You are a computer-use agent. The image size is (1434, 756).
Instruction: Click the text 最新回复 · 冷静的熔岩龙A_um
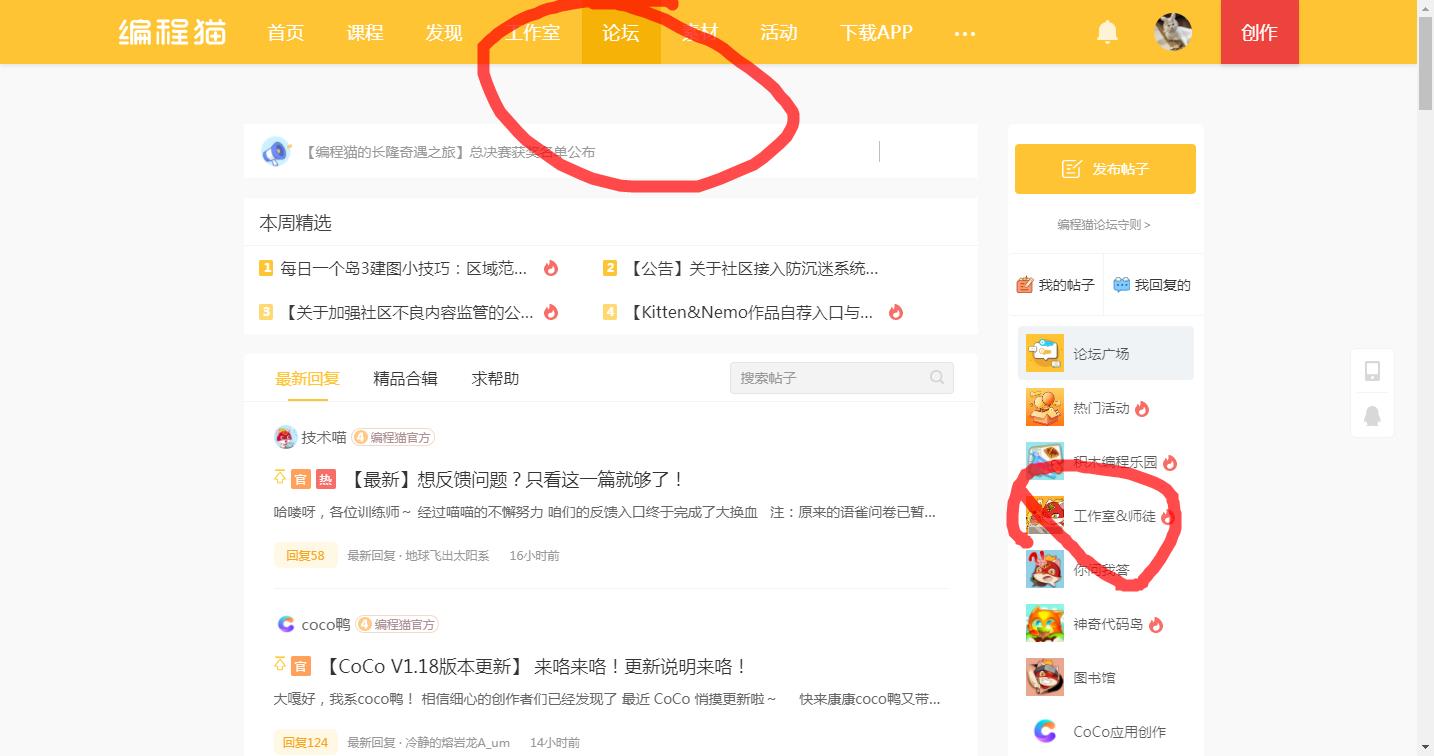pos(428,742)
